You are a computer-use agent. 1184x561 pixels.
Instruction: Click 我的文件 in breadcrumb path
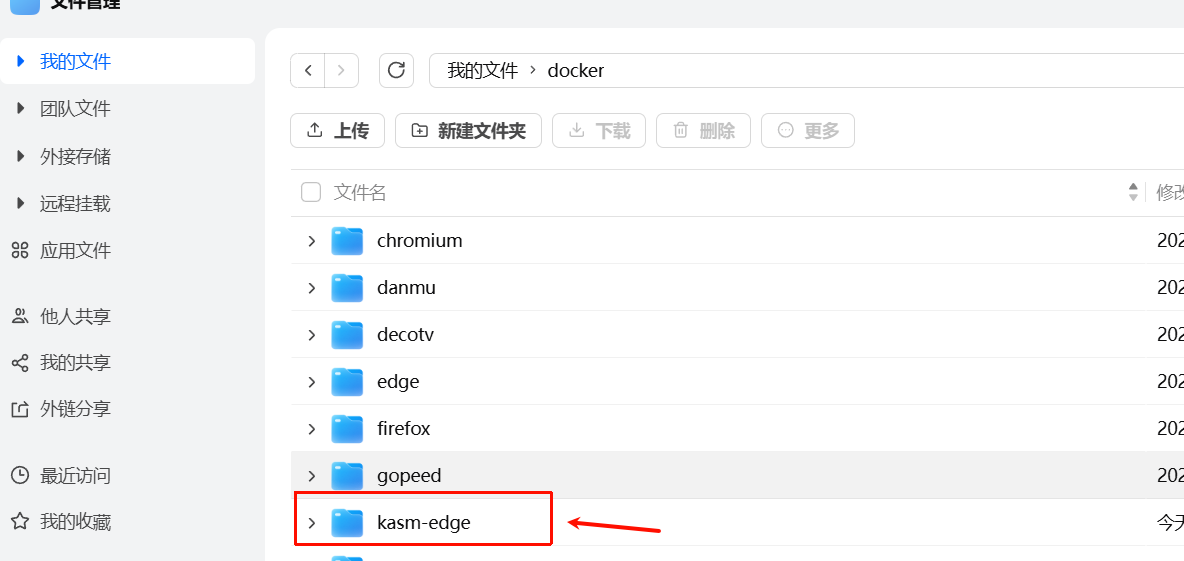point(482,71)
